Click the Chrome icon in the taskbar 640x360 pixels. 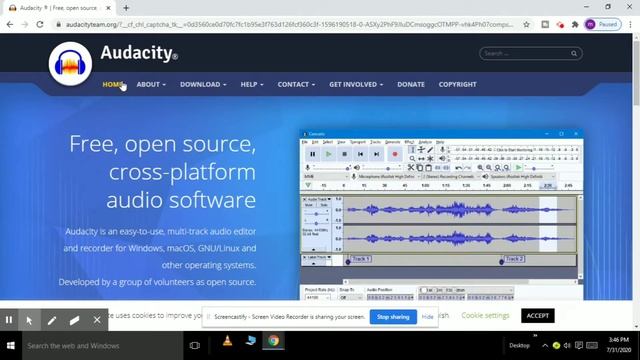[273, 341]
